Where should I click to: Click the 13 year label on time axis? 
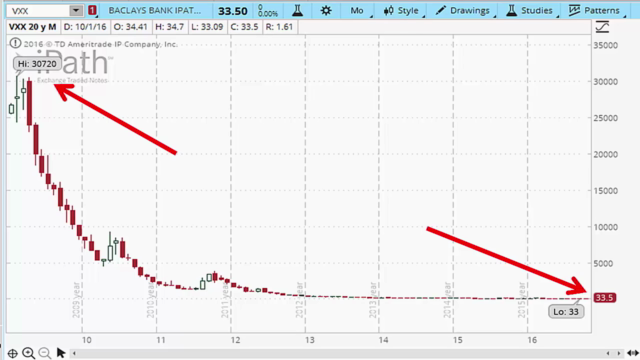[309, 340]
